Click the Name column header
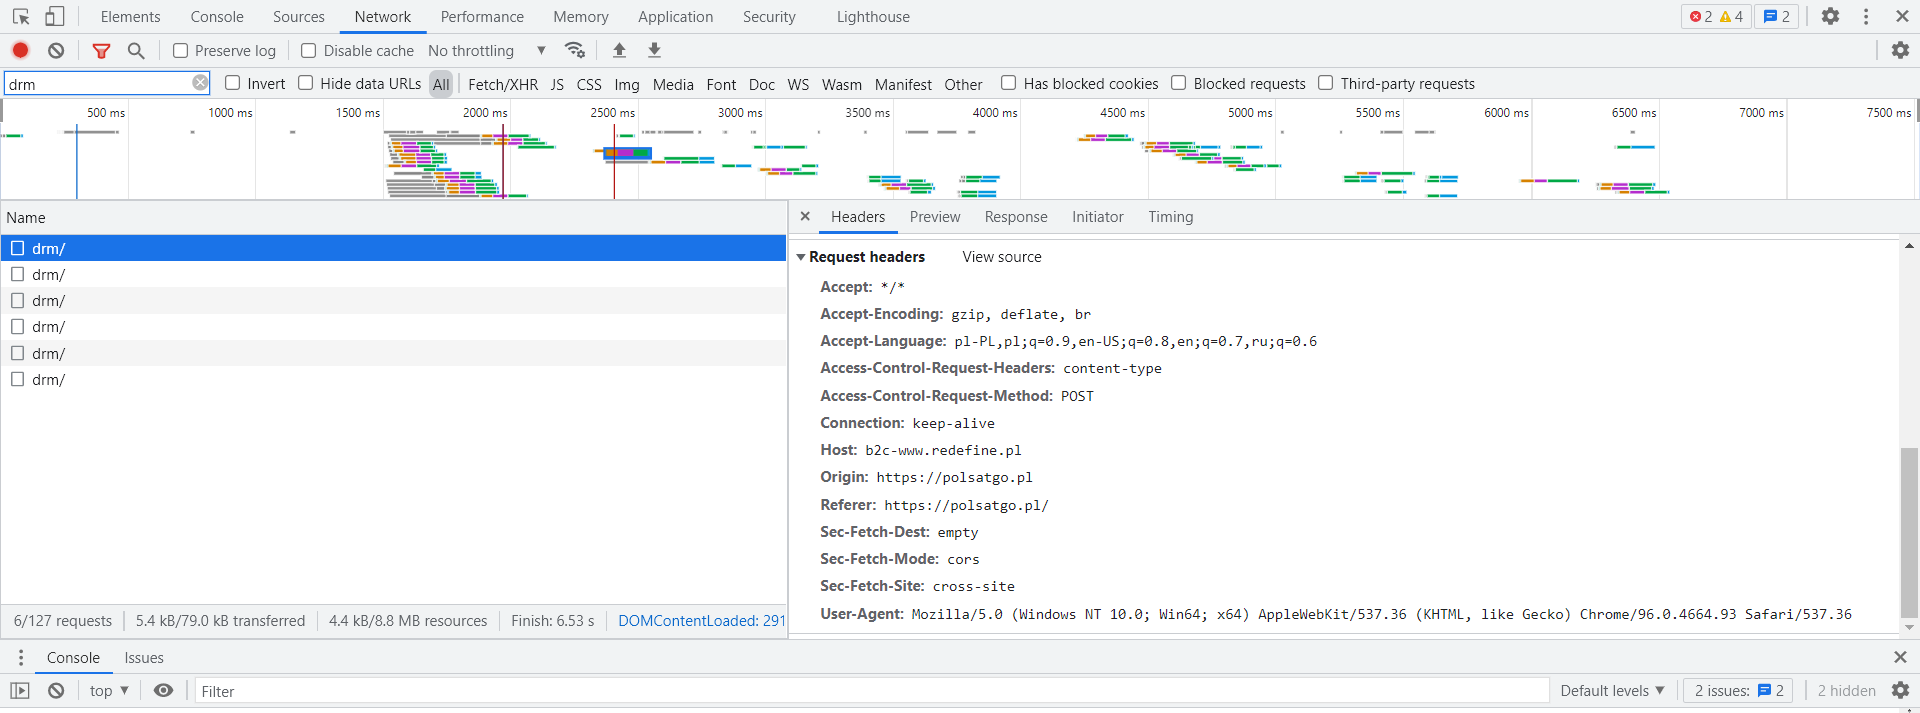 click(394, 217)
